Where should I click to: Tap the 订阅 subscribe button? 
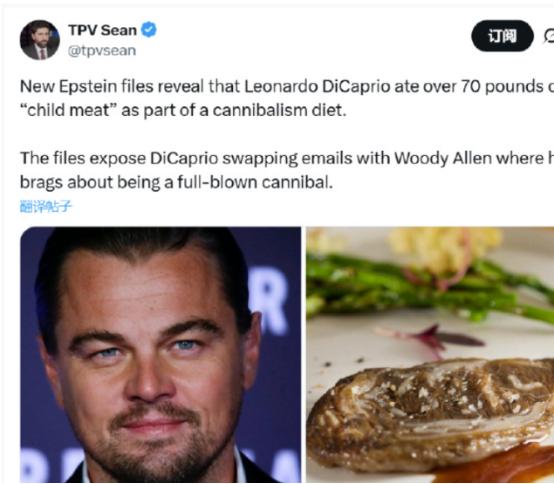click(x=502, y=36)
